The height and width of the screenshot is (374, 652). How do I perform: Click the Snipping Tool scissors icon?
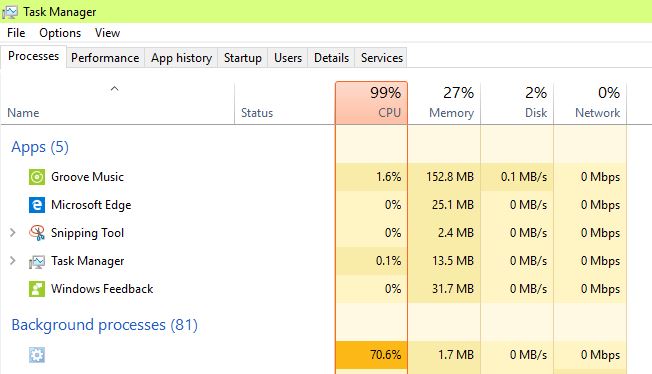point(37,233)
